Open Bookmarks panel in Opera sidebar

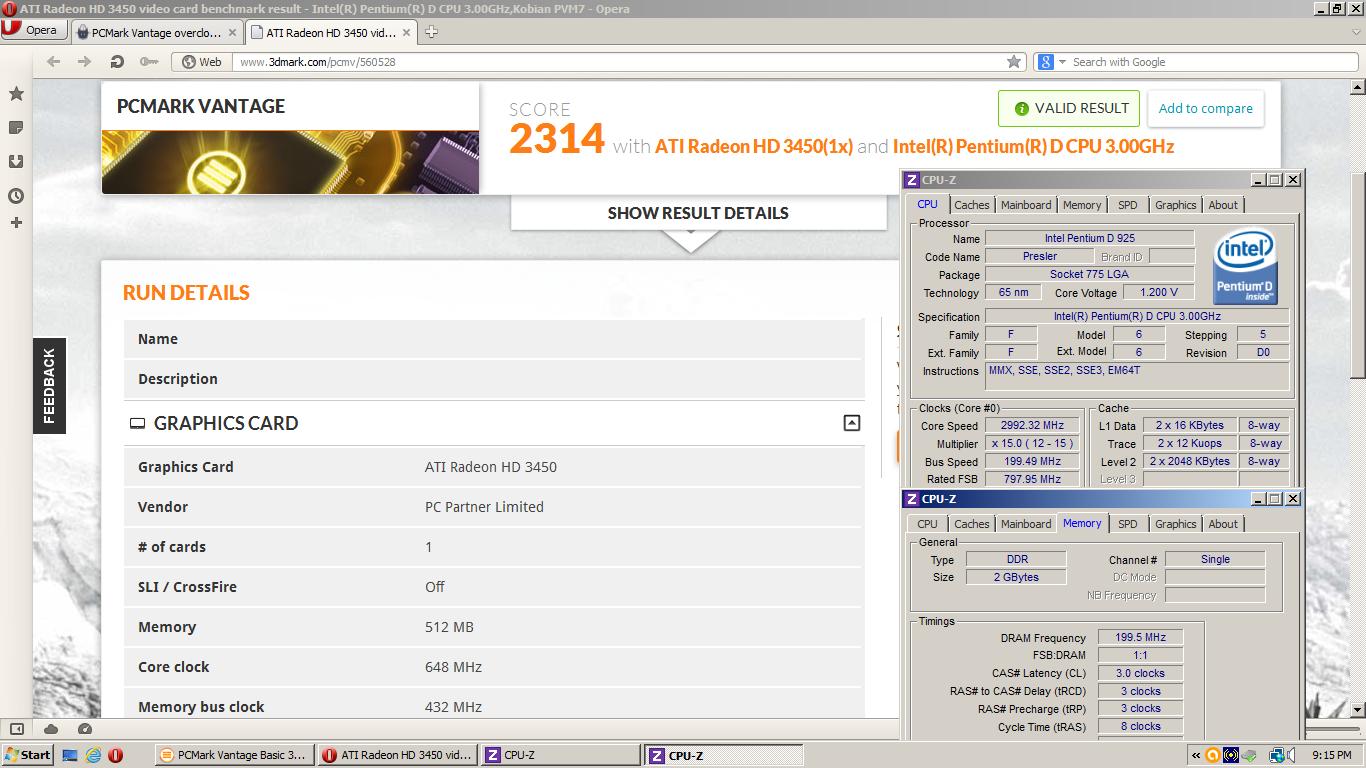coord(16,94)
